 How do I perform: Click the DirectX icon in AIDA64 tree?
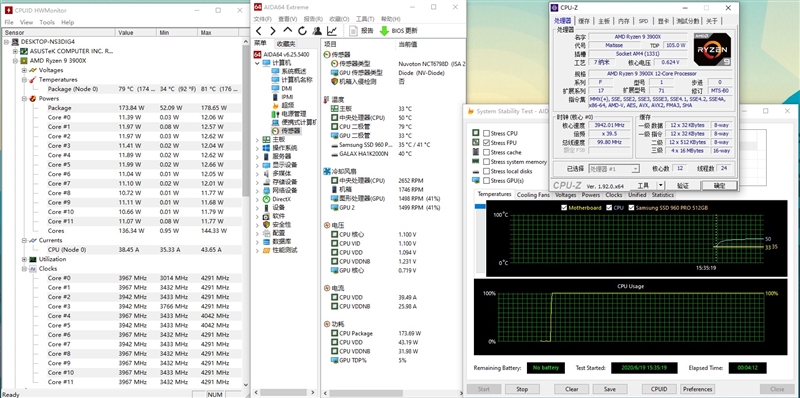[x=266, y=199]
